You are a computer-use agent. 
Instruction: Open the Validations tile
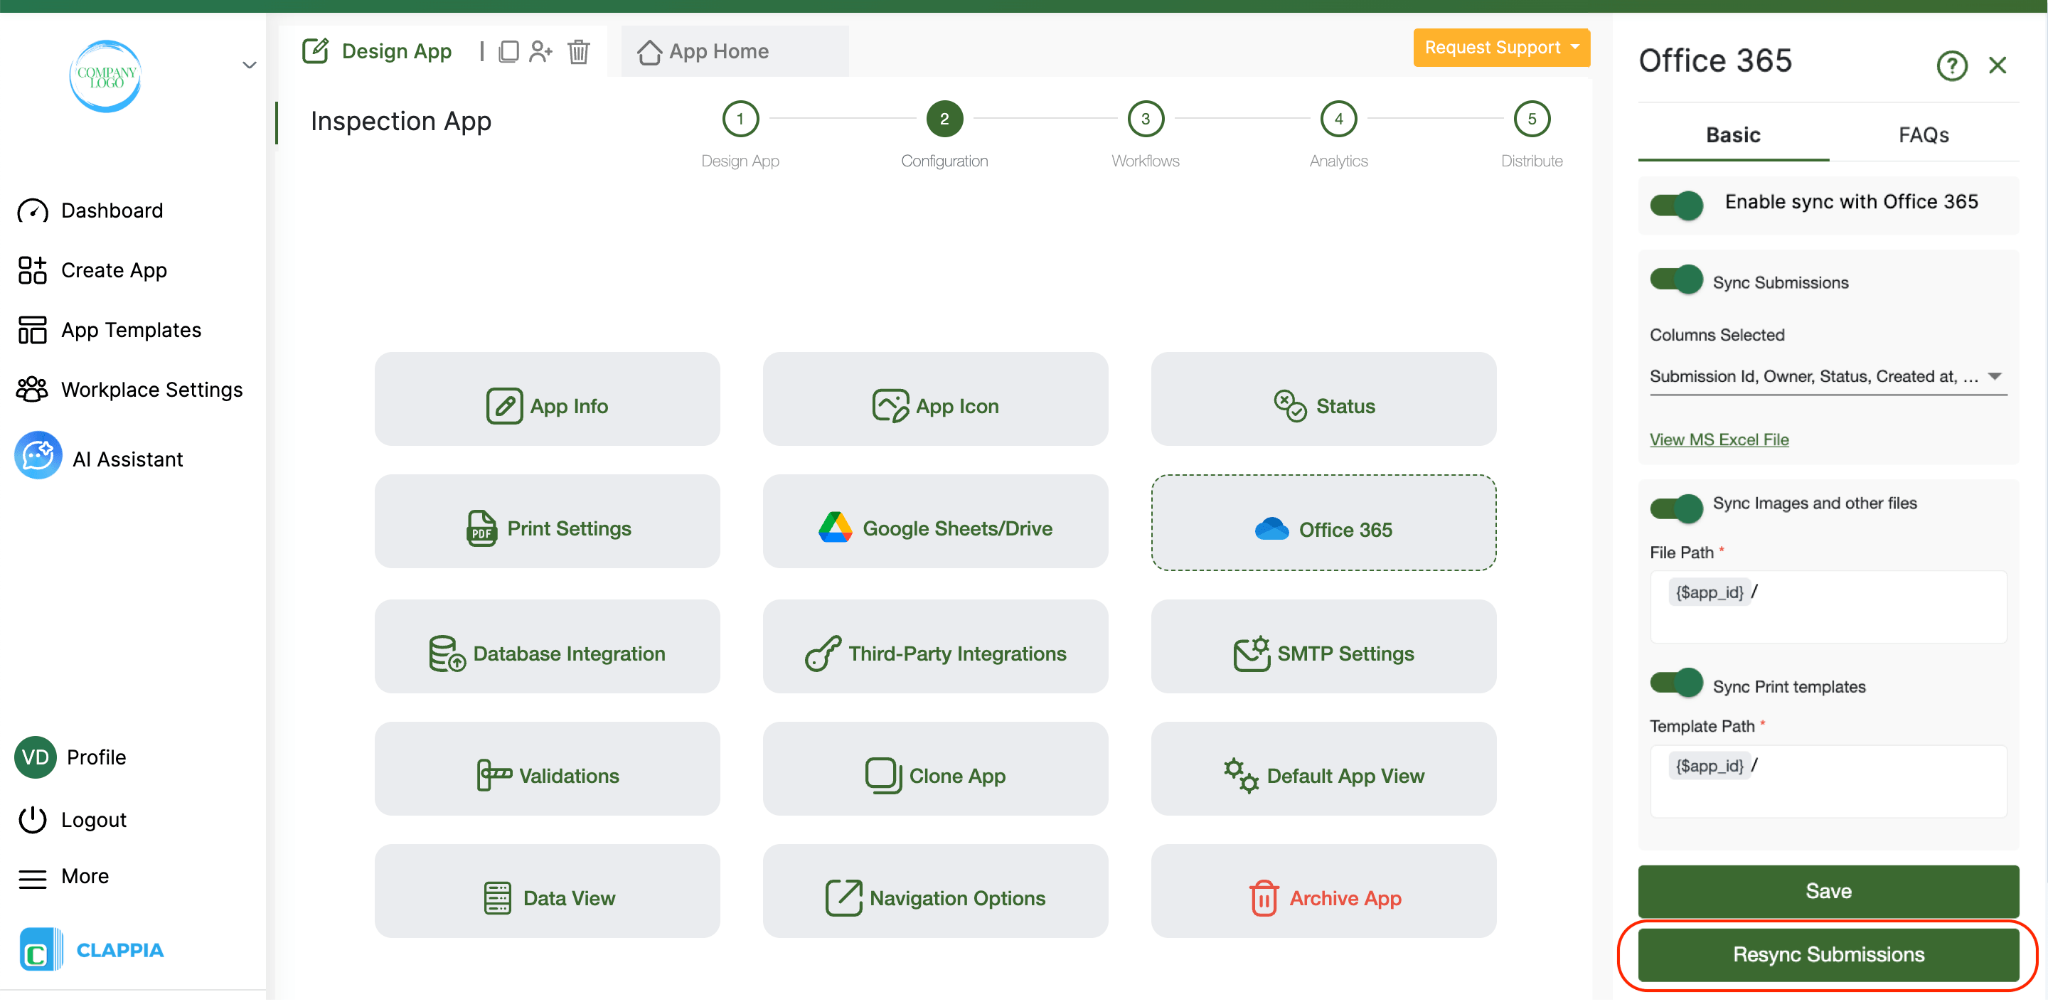pos(547,769)
